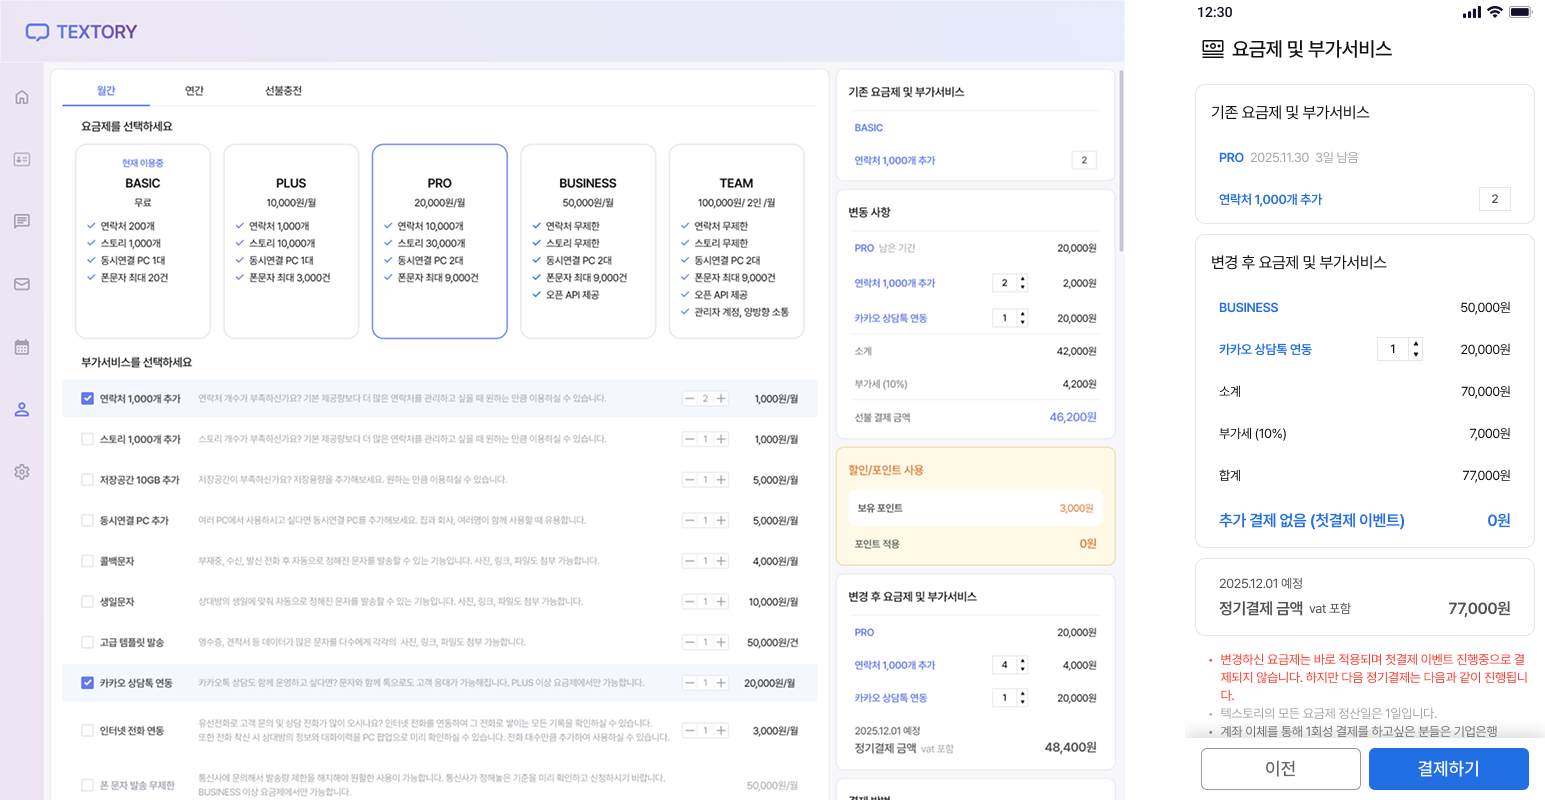Click minus icon for 카카오 상담톡 연동 row
The height and width of the screenshot is (800, 1545).
[x=689, y=683]
